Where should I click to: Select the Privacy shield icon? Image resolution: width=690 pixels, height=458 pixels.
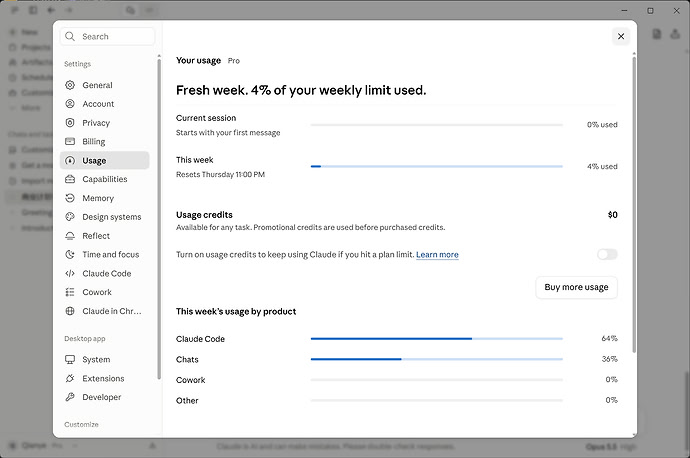point(70,123)
